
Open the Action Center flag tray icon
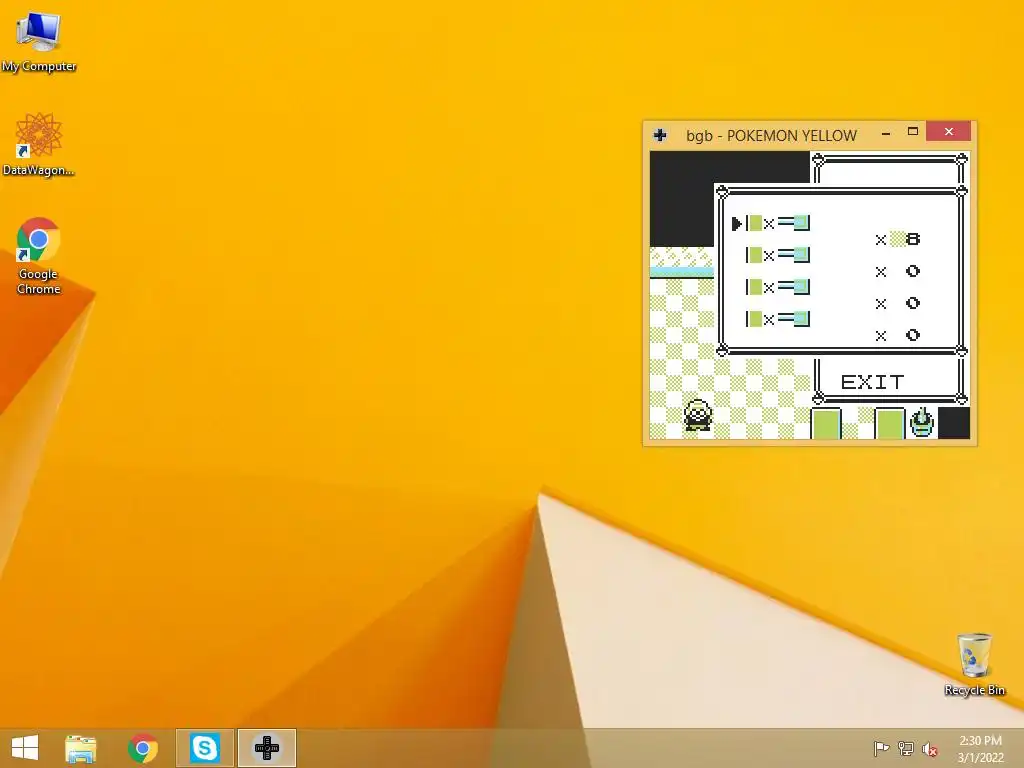881,748
